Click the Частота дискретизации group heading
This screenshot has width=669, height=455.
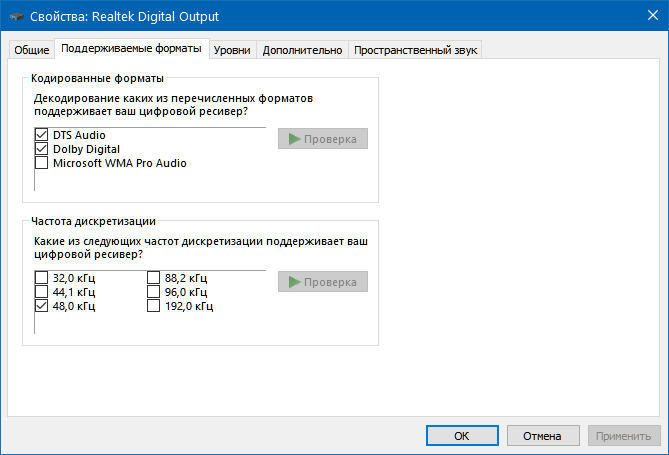coord(93,221)
